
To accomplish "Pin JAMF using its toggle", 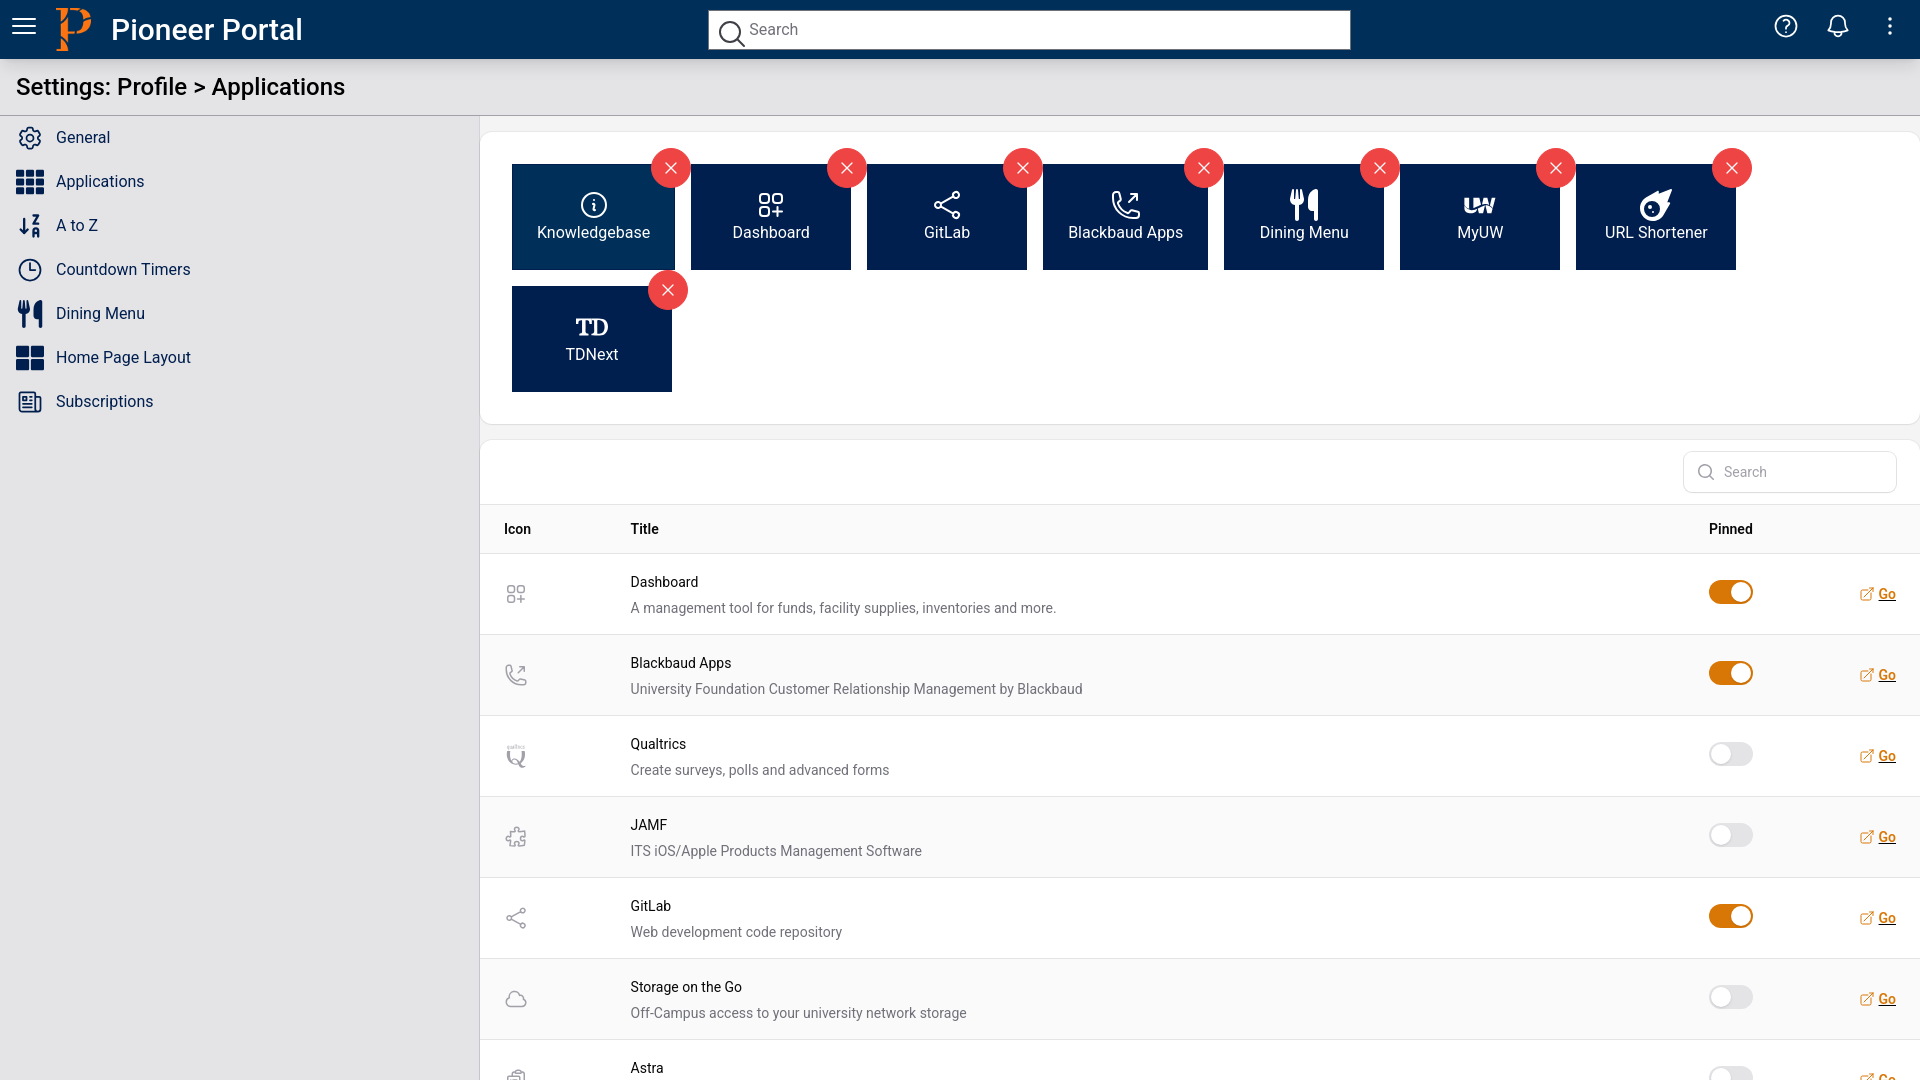I will pos(1731,835).
